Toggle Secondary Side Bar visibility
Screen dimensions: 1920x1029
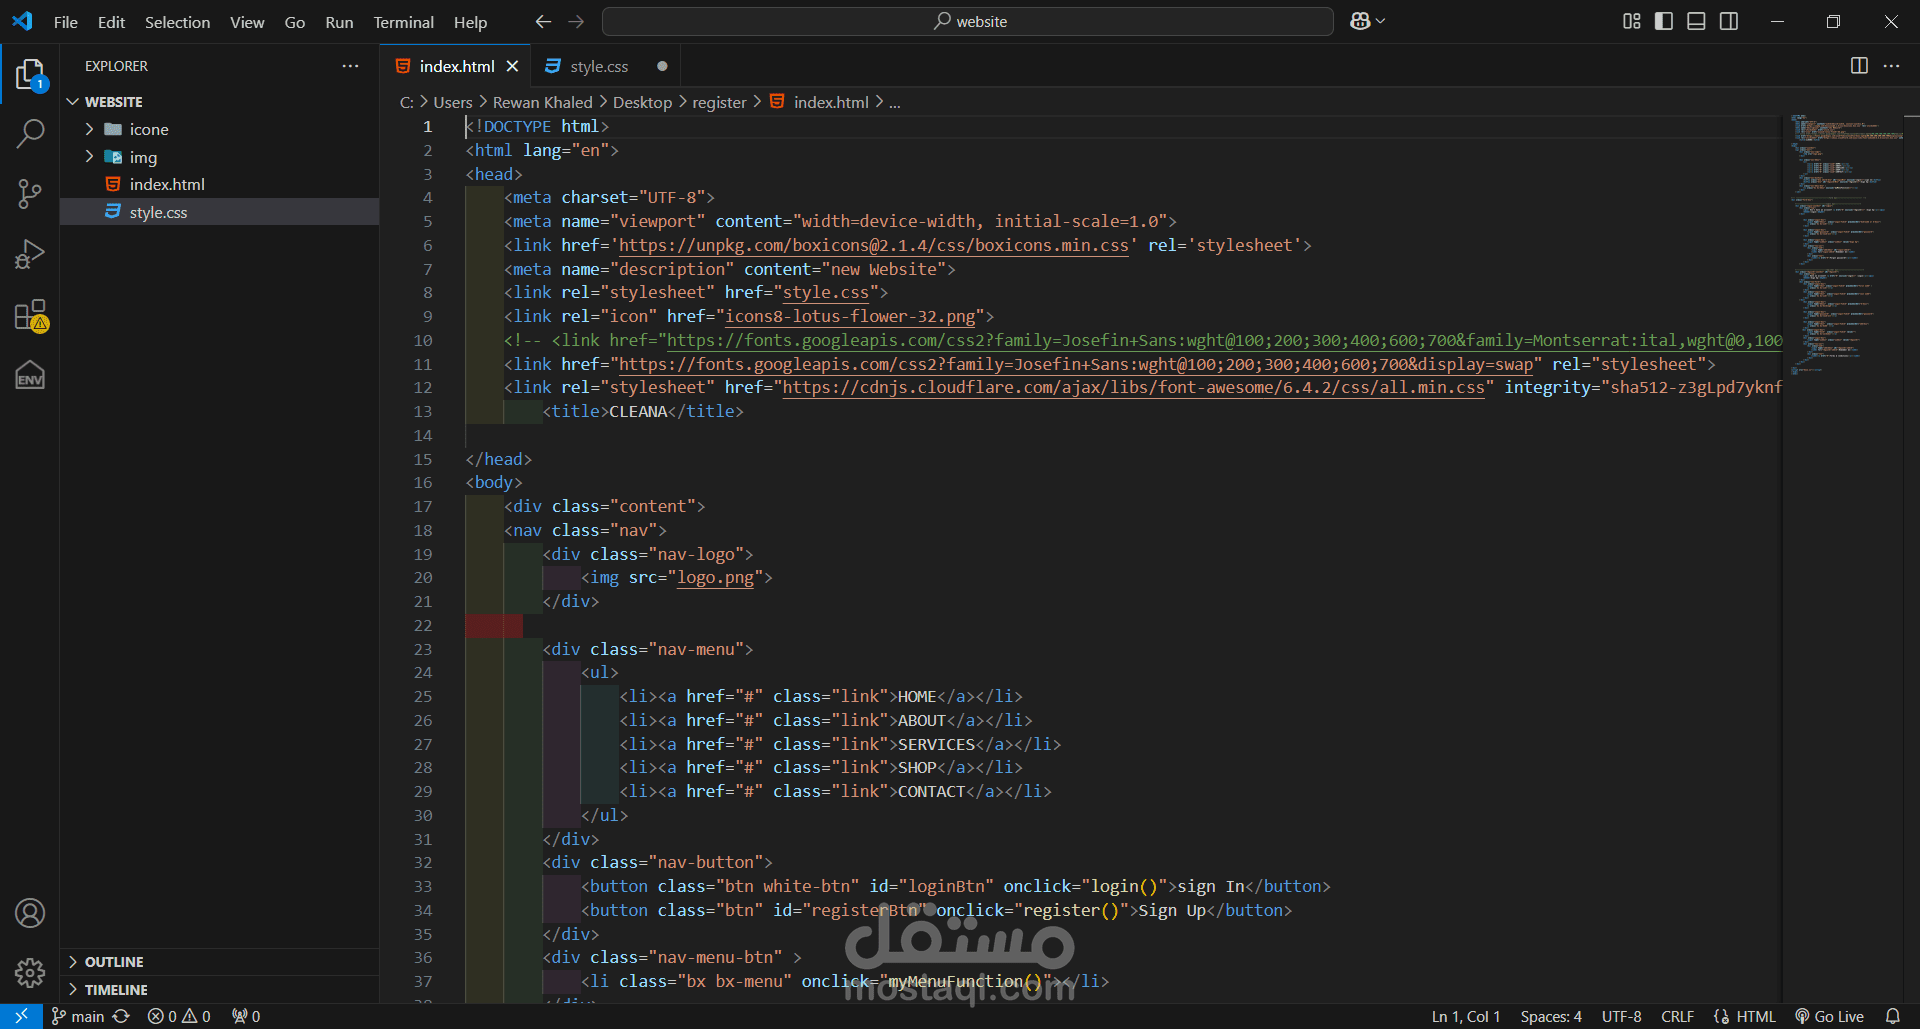(x=1729, y=21)
